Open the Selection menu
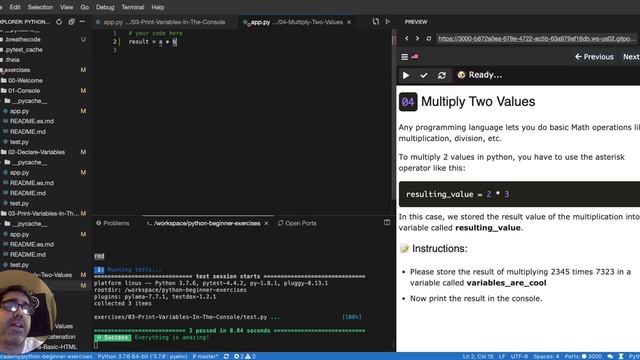This screenshot has width=640, height=360. tap(40, 7)
